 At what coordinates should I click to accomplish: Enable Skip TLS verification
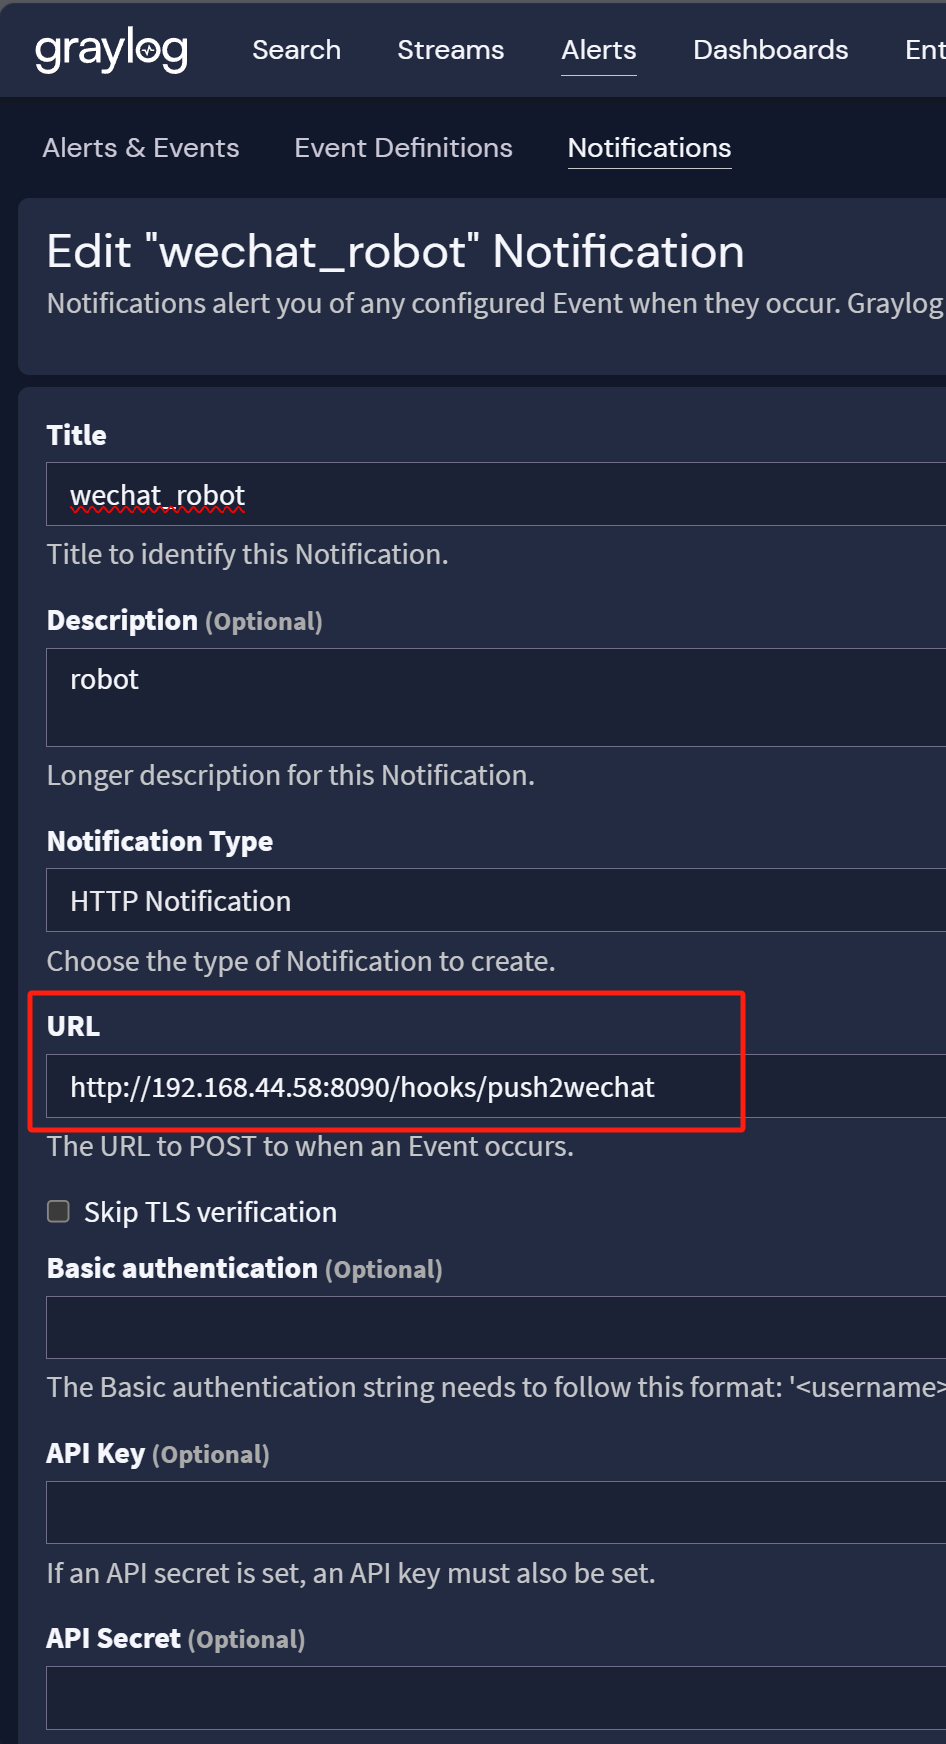pyautogui.click(x=58, y=1211)
